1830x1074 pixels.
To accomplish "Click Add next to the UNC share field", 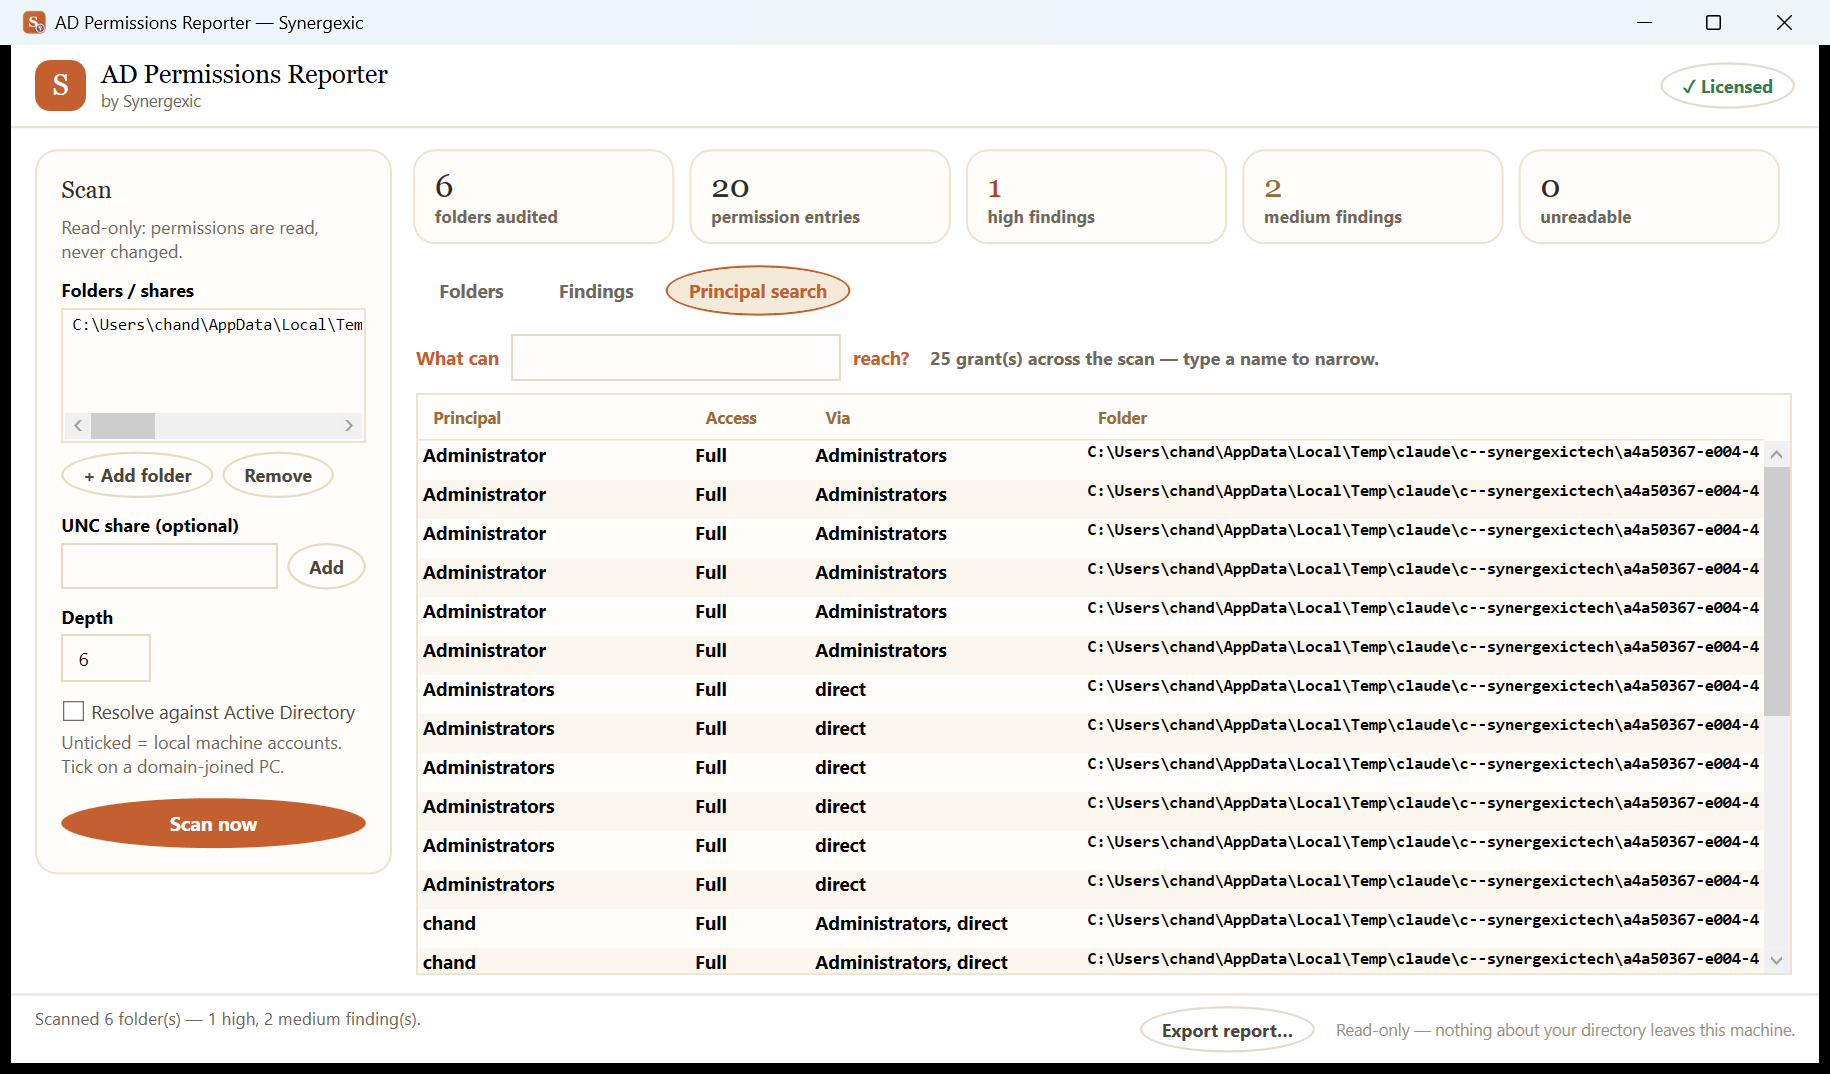I will tap(326, 567).
